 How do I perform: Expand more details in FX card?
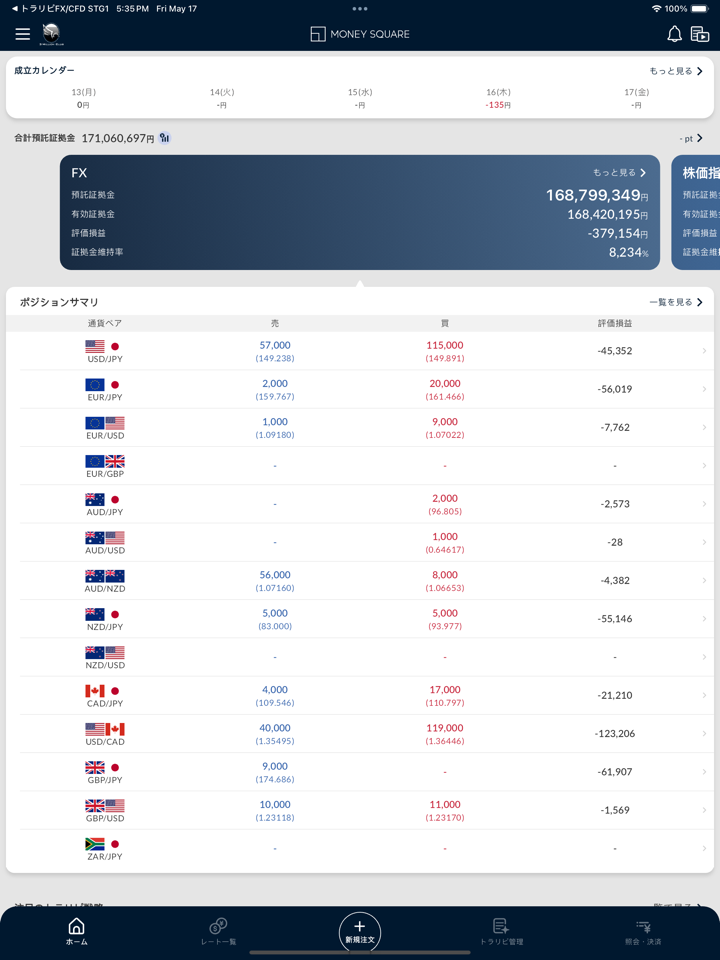[619, 173]
